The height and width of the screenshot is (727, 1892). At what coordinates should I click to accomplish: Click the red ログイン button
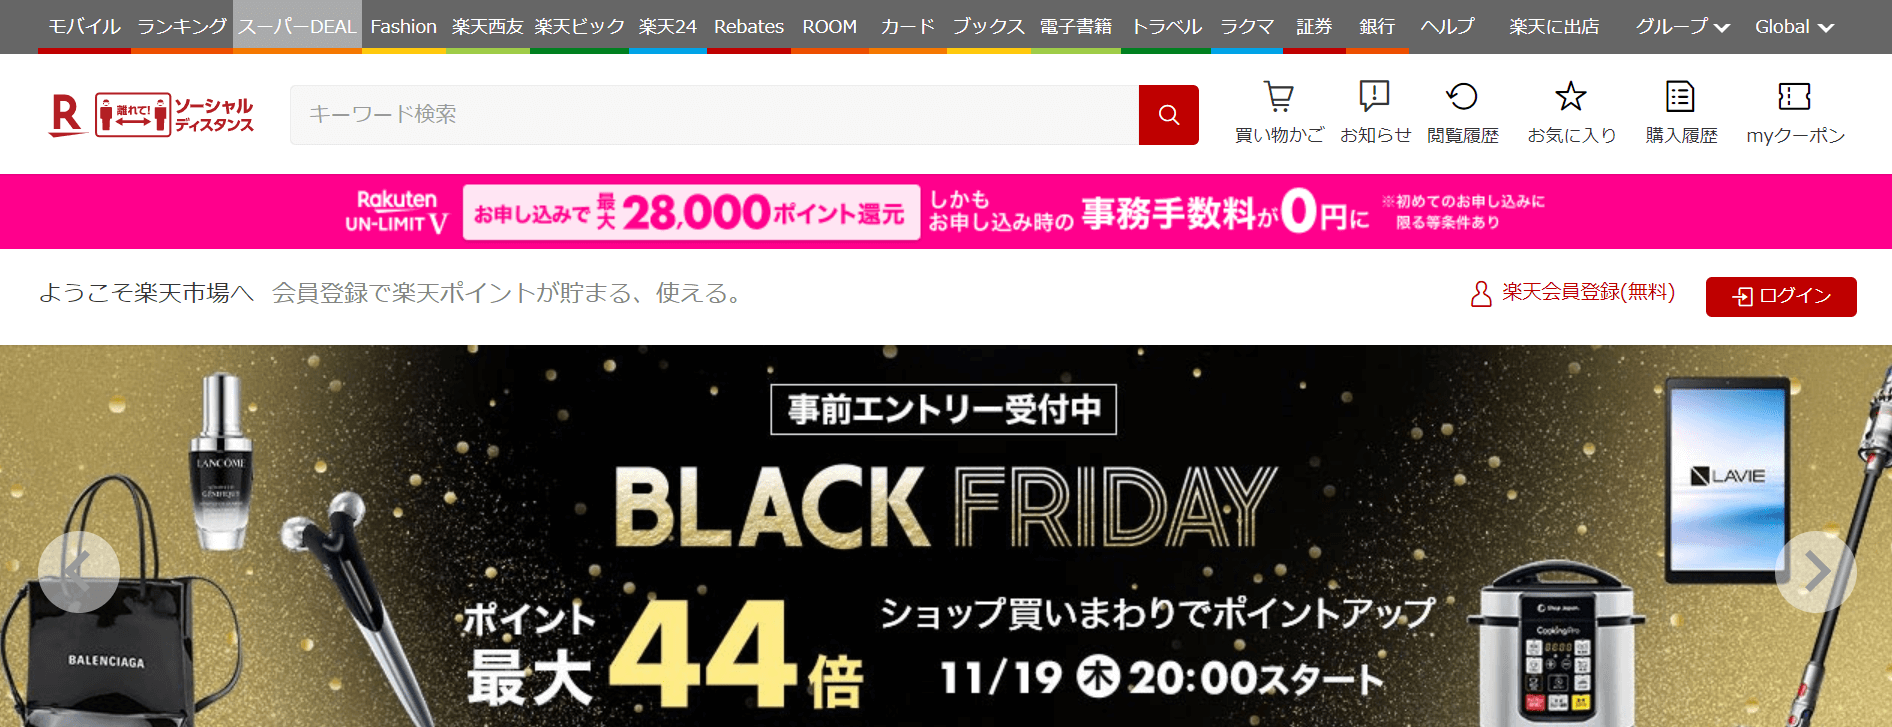point(1781,296)
